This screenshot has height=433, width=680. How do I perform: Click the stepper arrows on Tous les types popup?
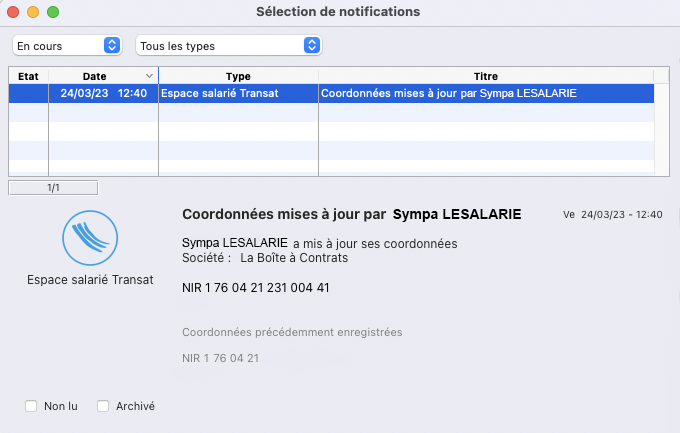pos(312,45)
